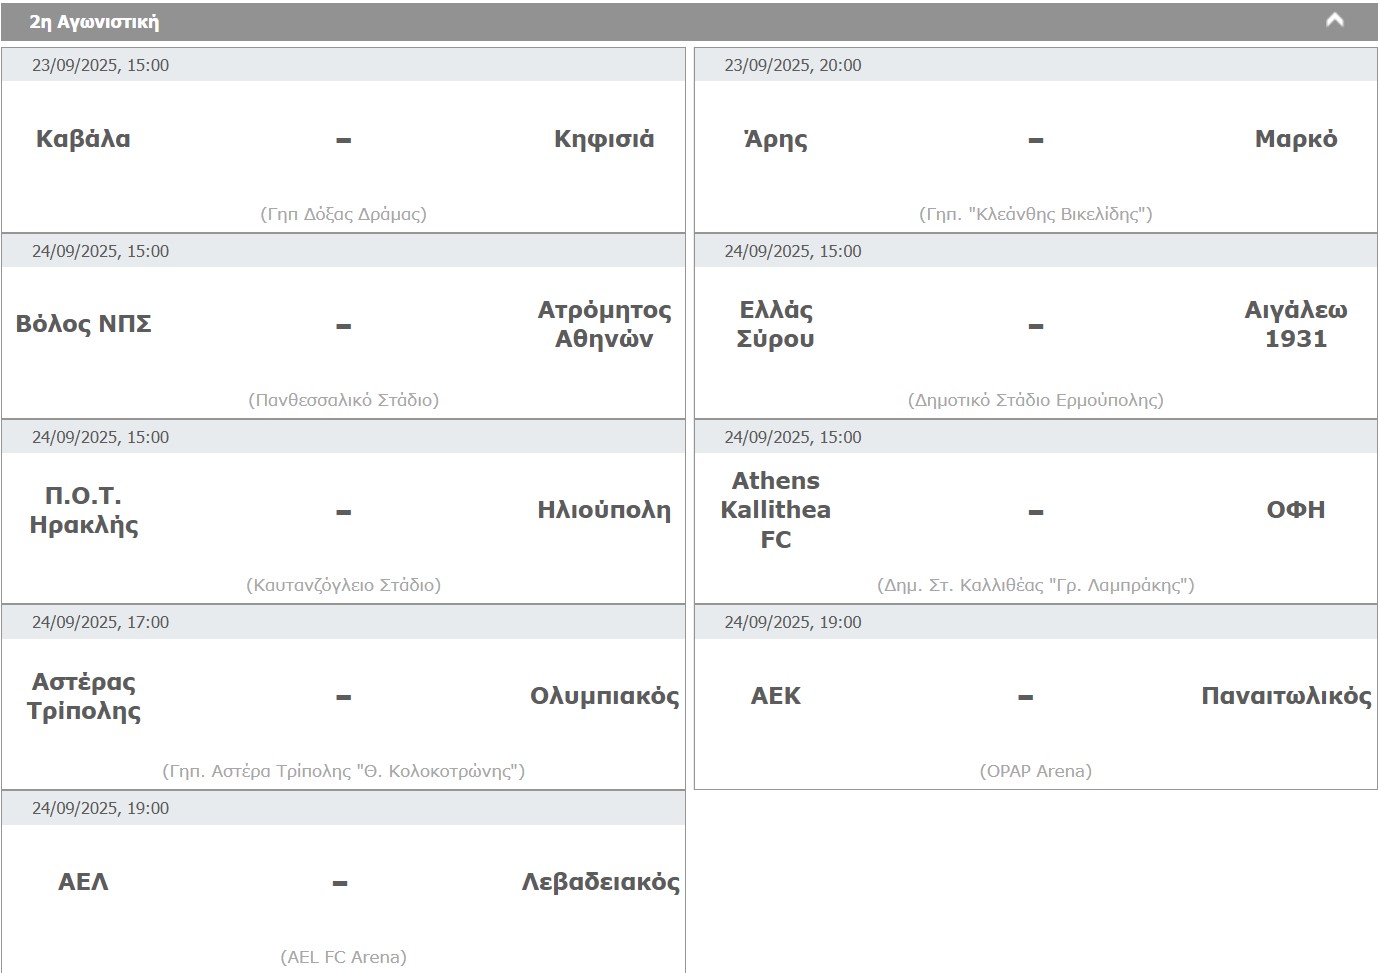The height and width of the screenshot is (973, 1380).
Task: Click on Ατρόμητος Αθηνών team name
Action: (x=604, y=324)
